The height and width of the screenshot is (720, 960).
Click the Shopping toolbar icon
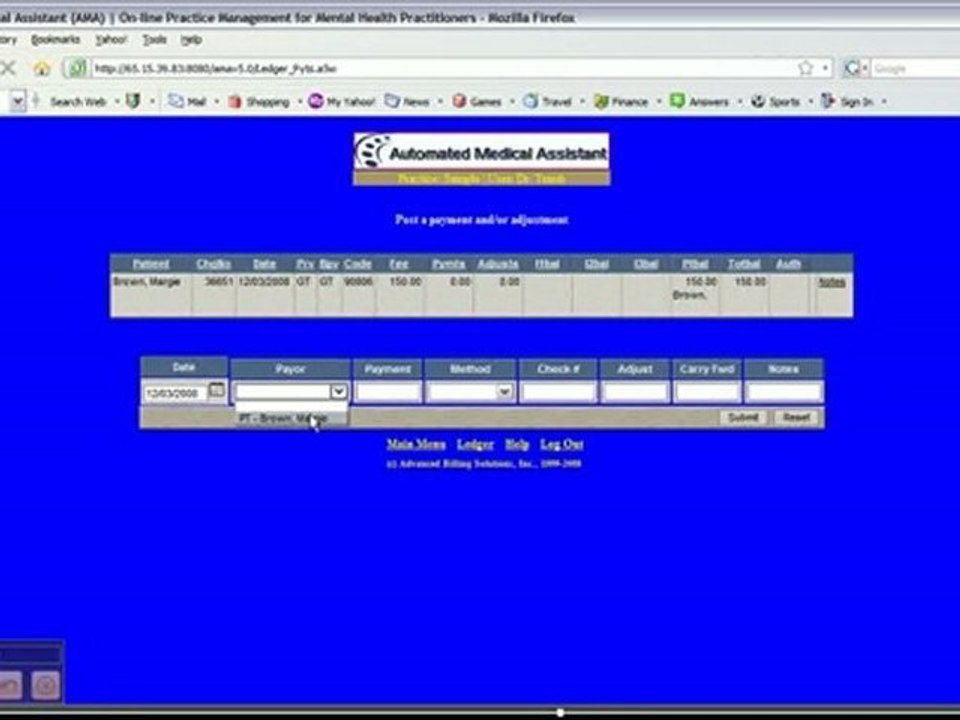coord(234,101)
